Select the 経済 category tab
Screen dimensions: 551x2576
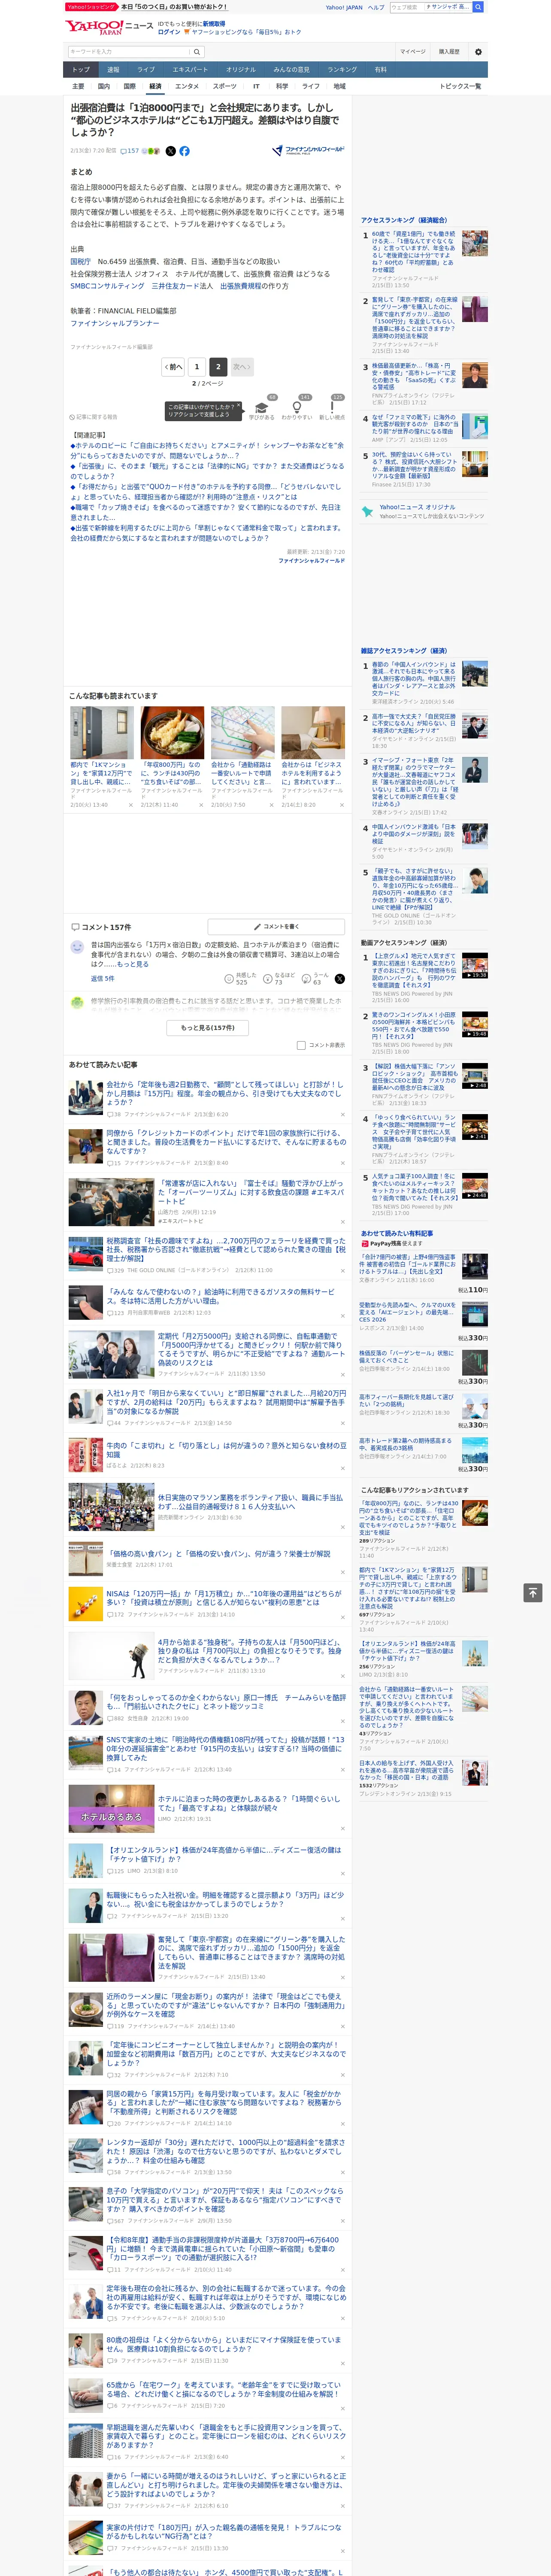tap(155, 86)
